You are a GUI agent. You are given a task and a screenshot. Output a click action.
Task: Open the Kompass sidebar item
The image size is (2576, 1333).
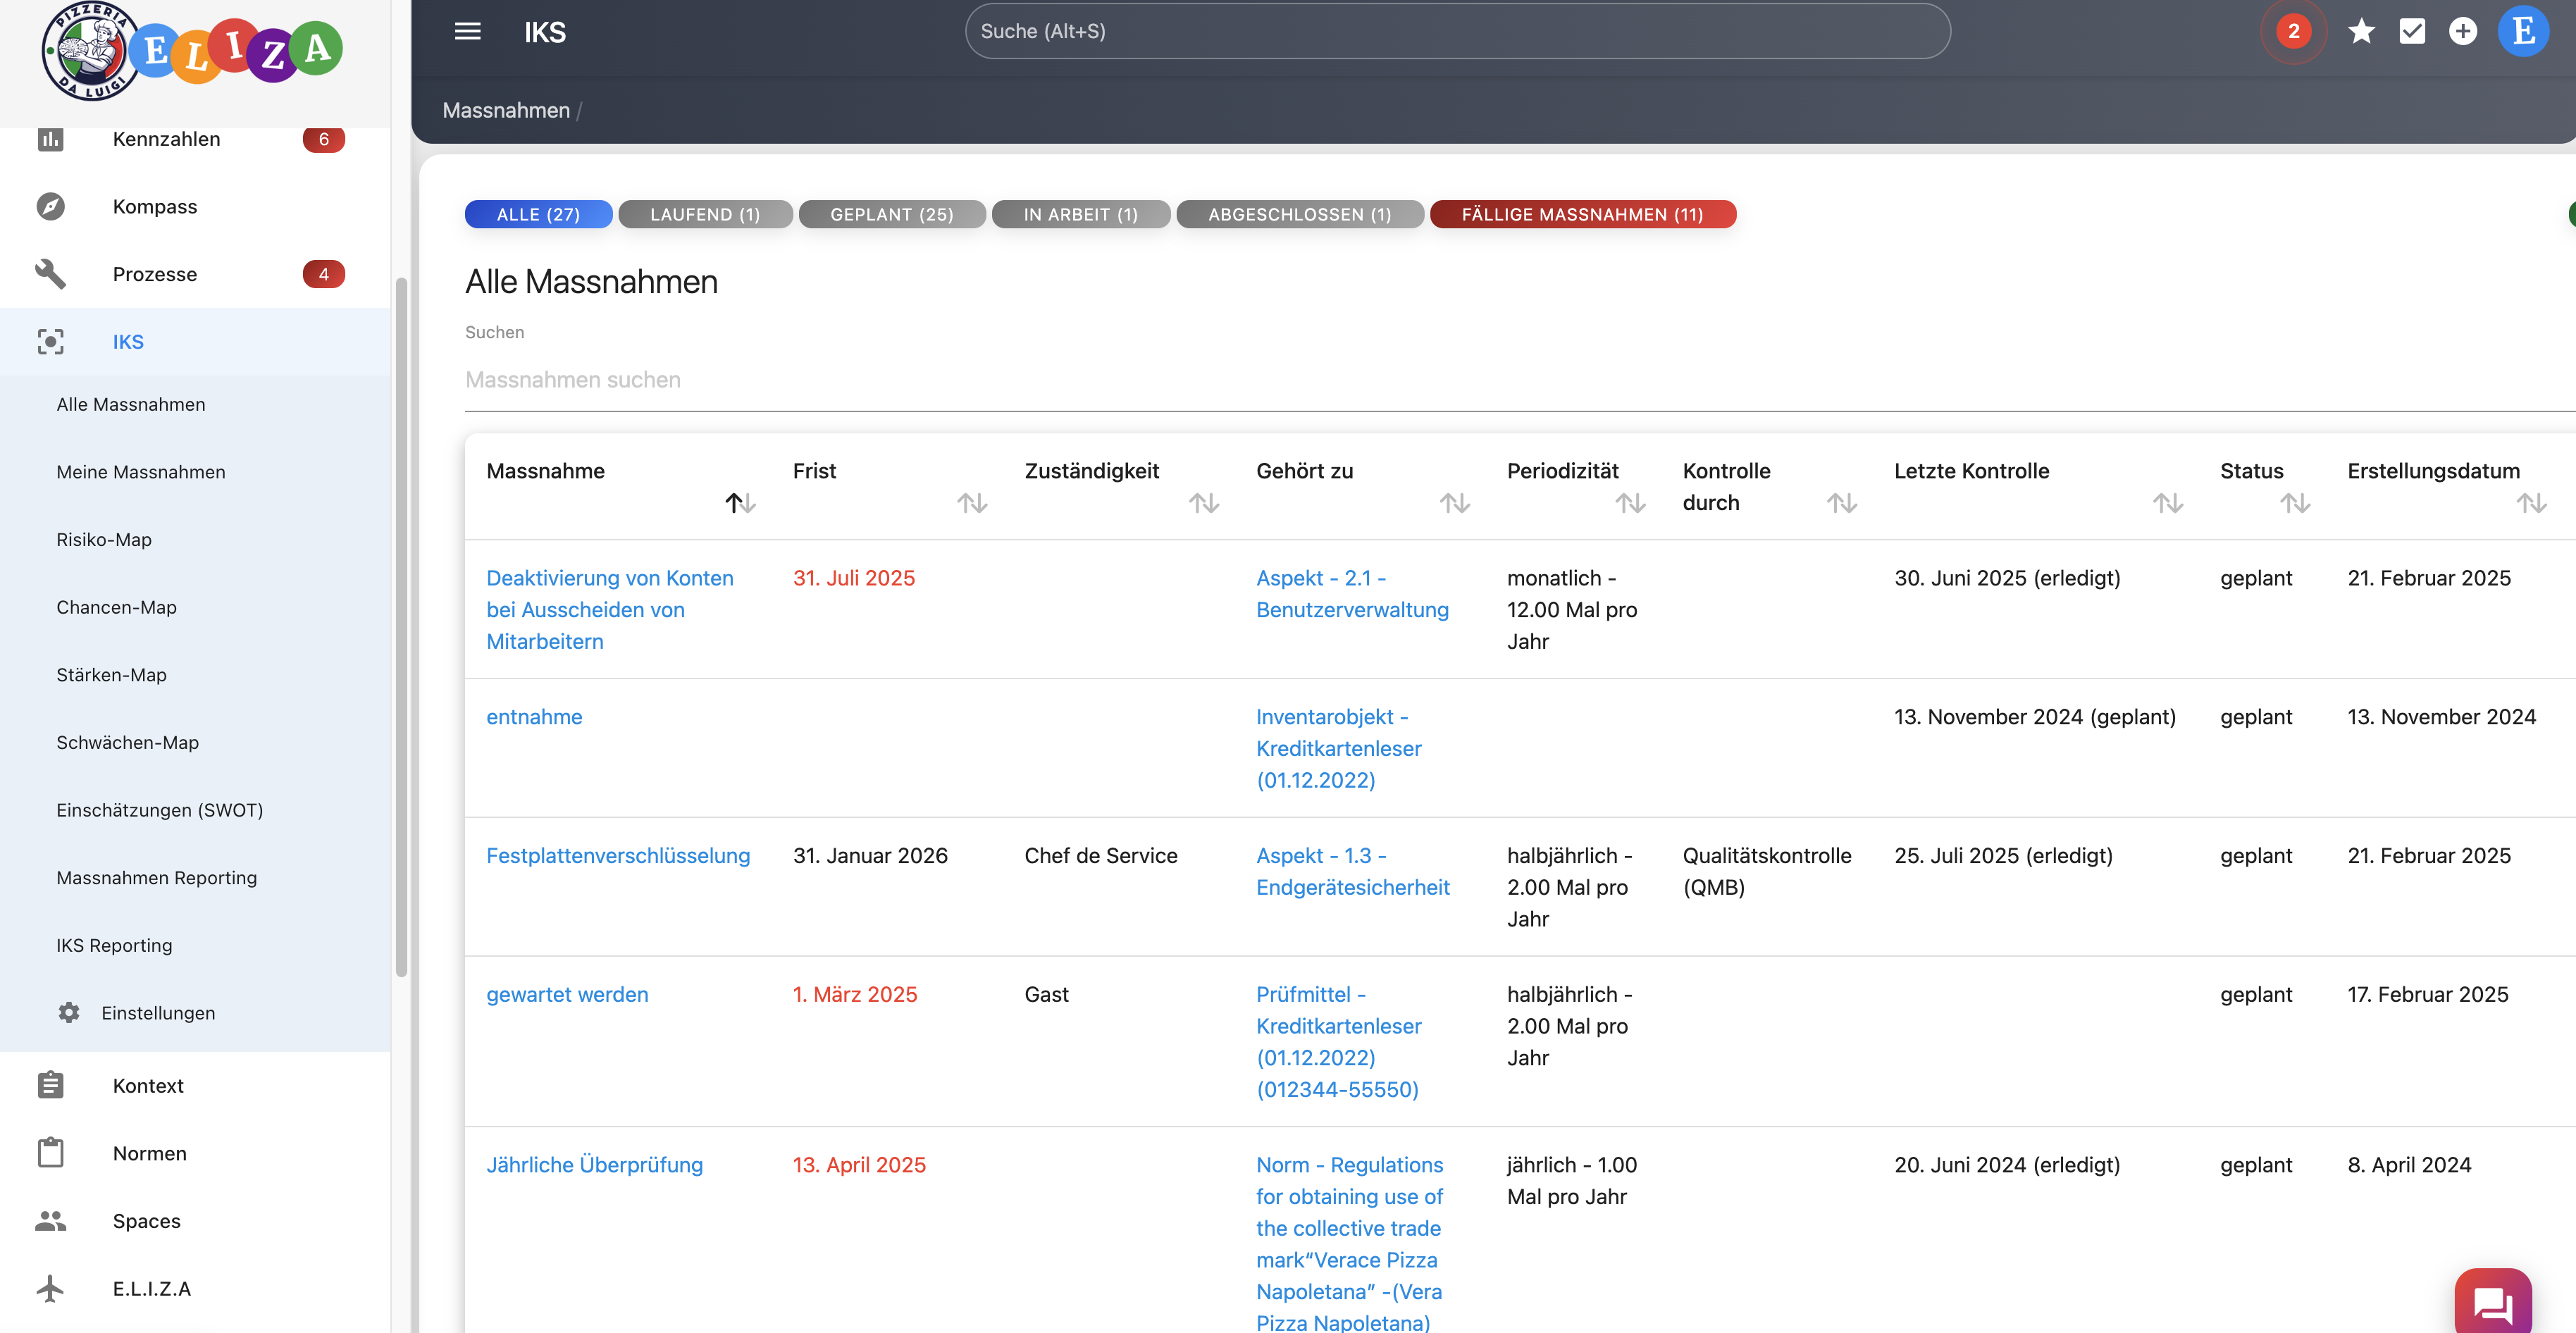(x=155, y=207)
